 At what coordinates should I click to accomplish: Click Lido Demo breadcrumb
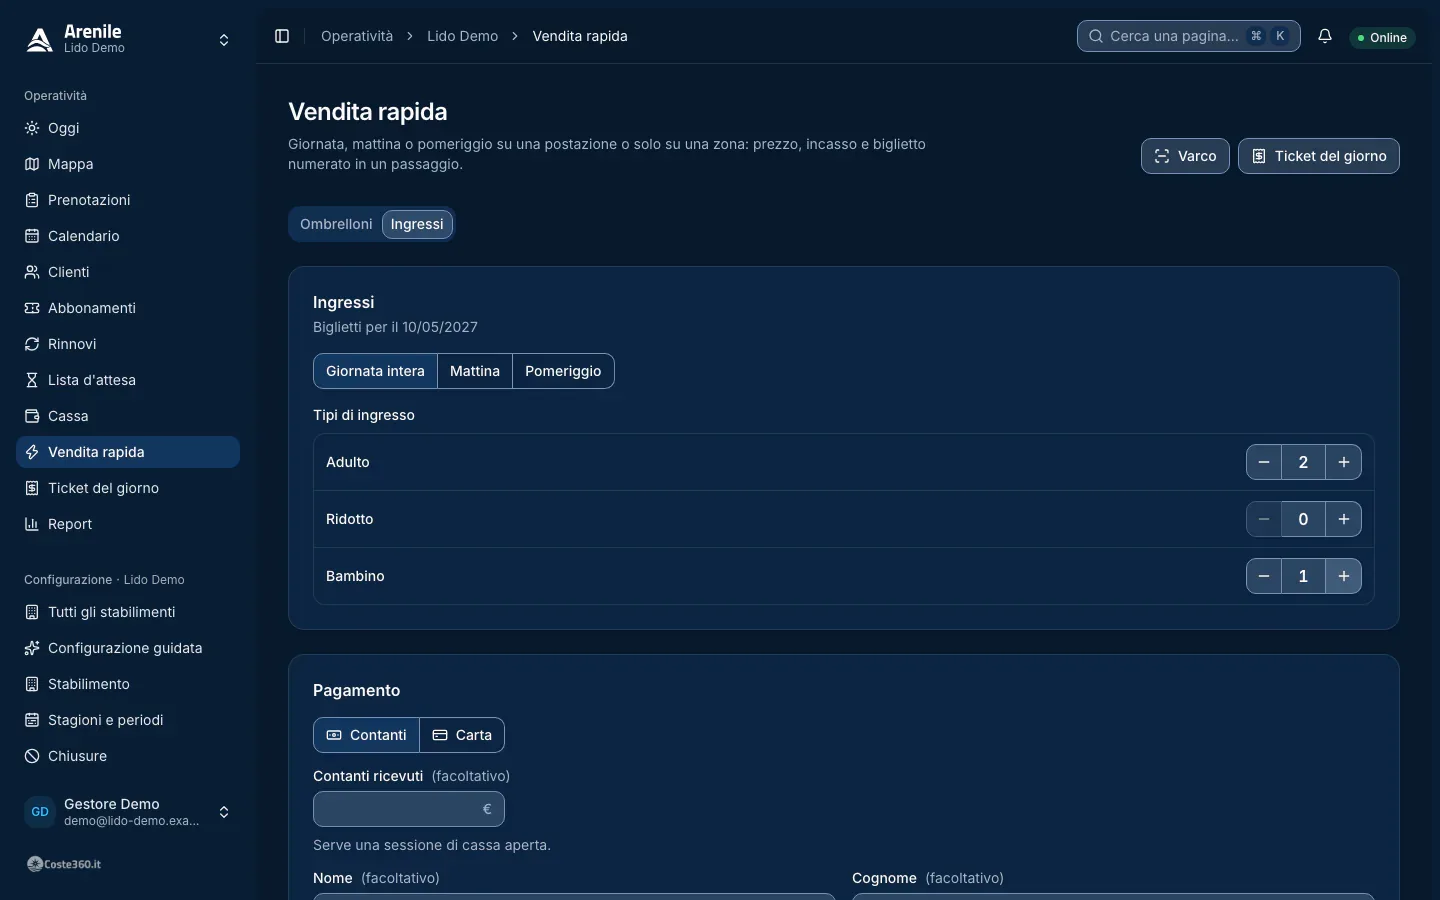click(x=462, y=36)
